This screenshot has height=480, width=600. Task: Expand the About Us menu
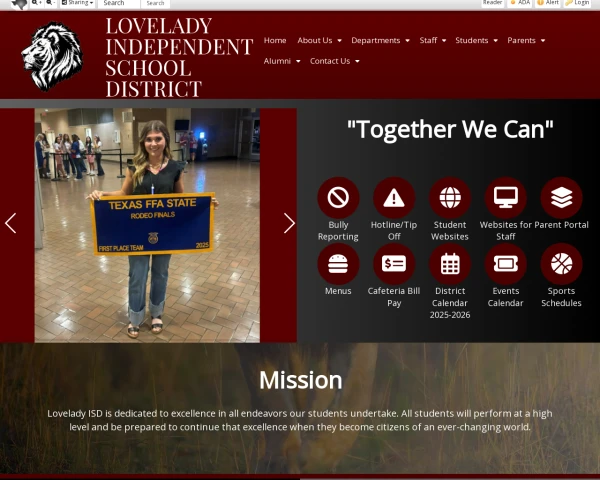(x=319, y=41)
